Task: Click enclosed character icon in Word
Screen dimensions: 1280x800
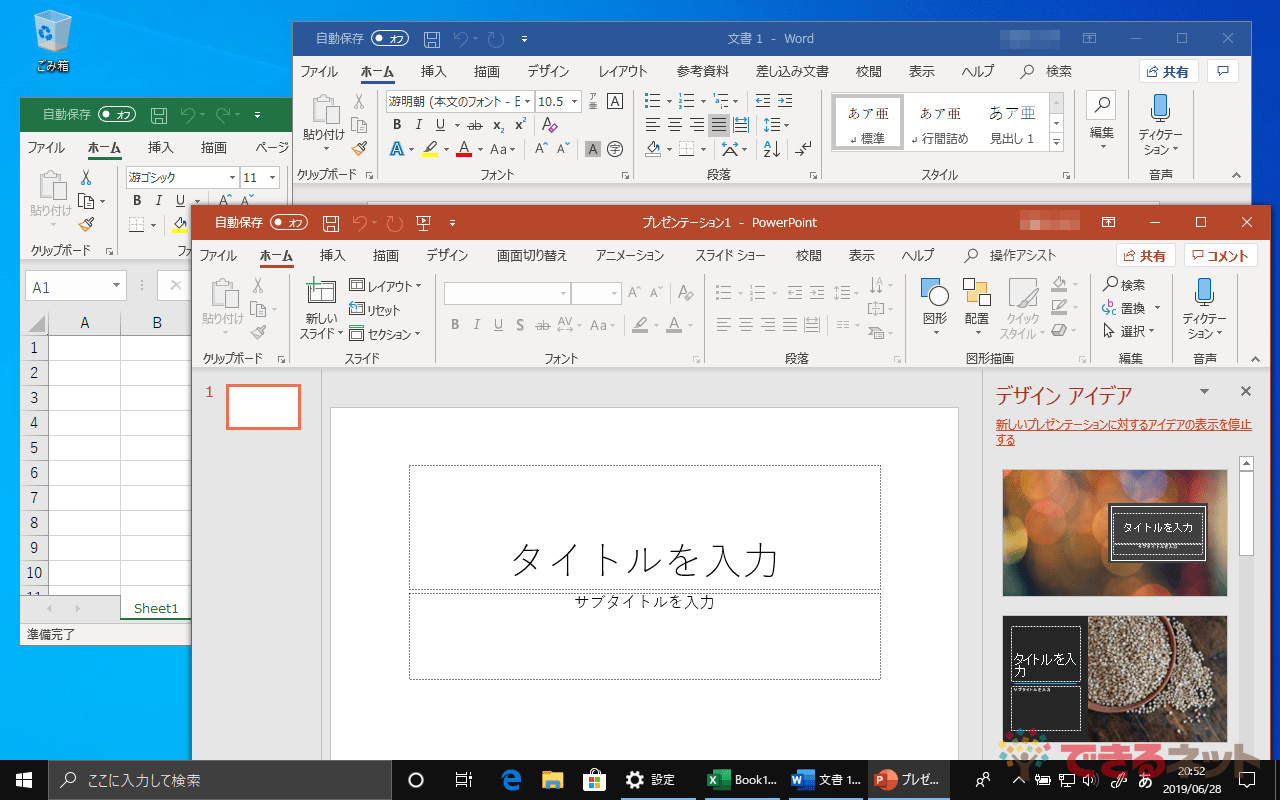Action: coord(615,149)
